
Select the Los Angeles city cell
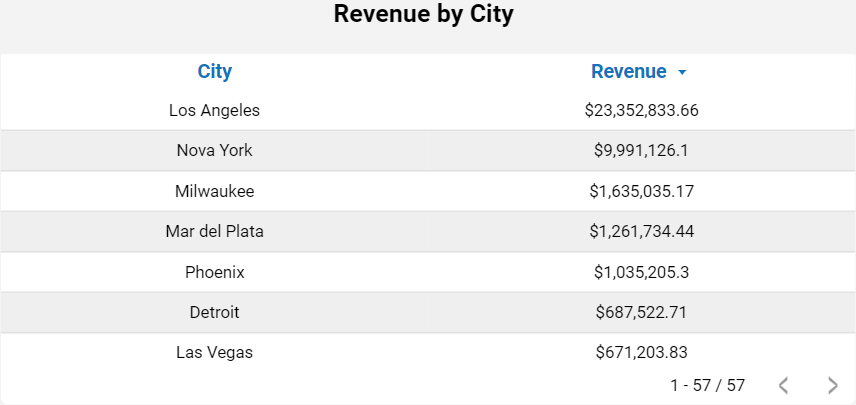[215, 110]
